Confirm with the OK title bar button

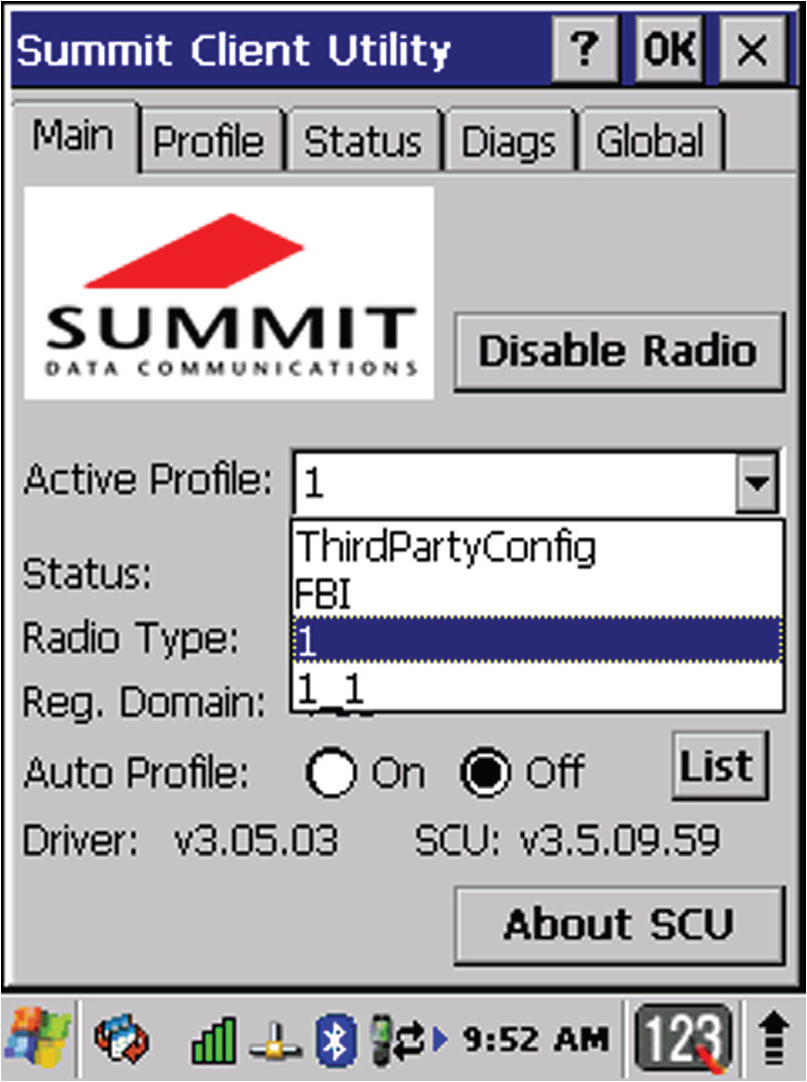(x=669, y=50)
